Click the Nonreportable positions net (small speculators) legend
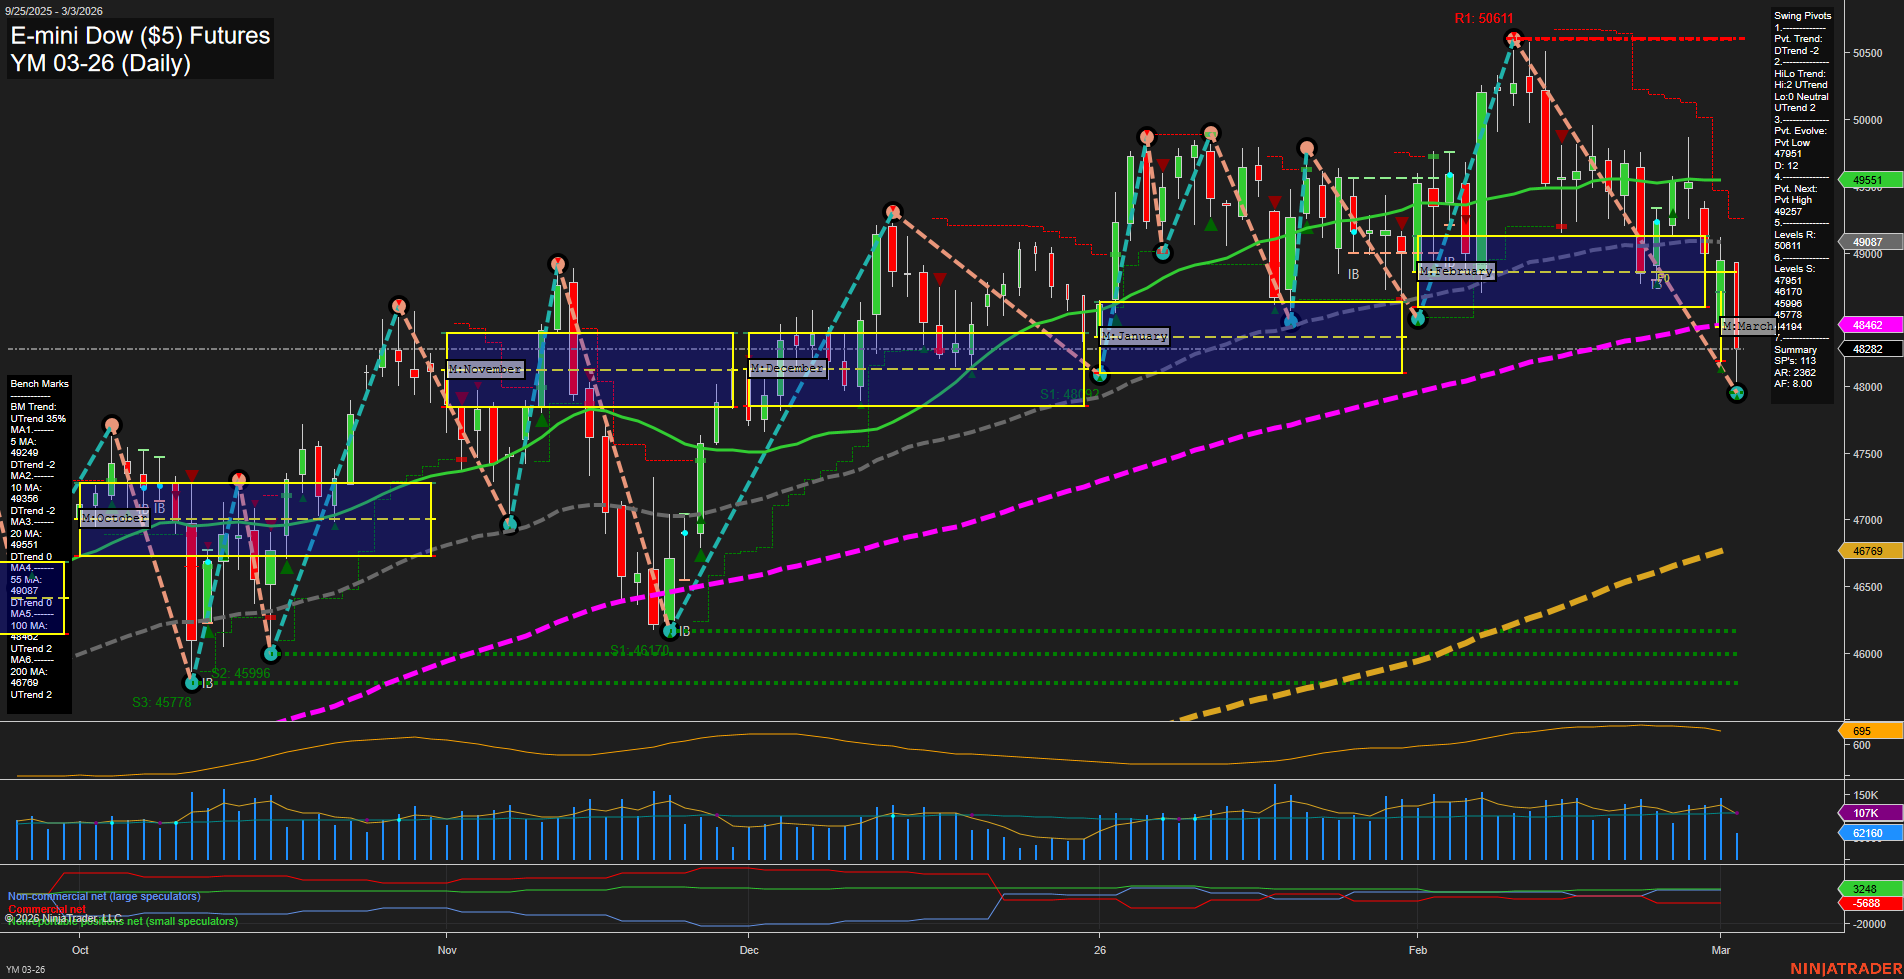Viewport: 1904px width, 979px height. click(122, 920)
